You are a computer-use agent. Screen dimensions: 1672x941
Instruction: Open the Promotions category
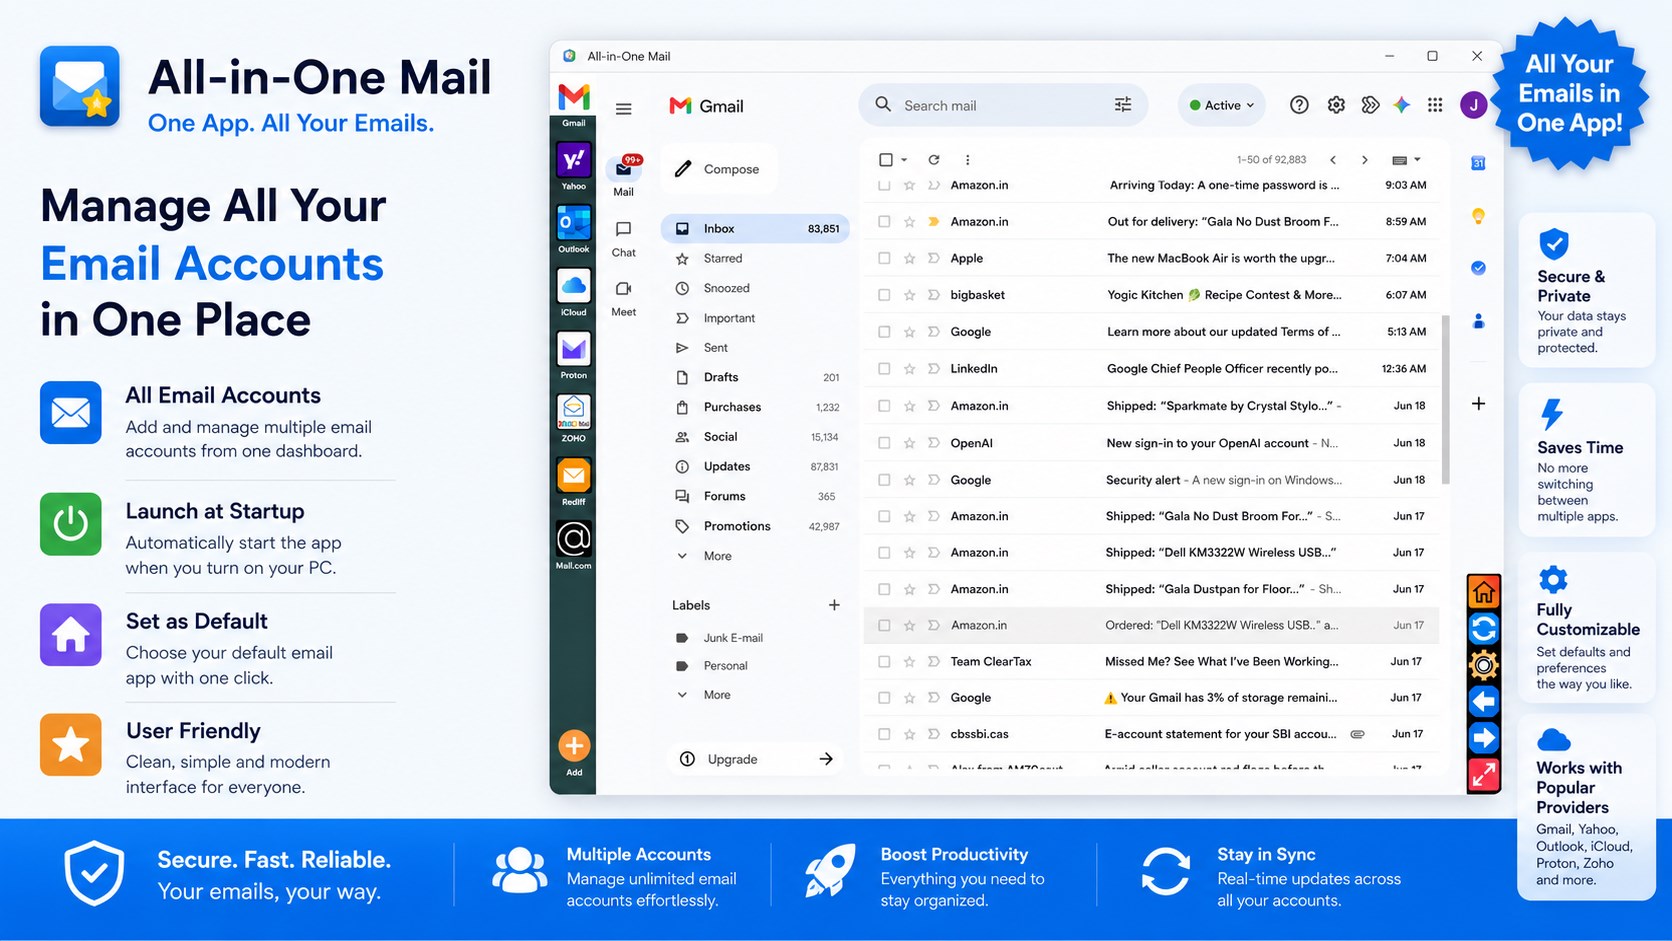[755, 526]
